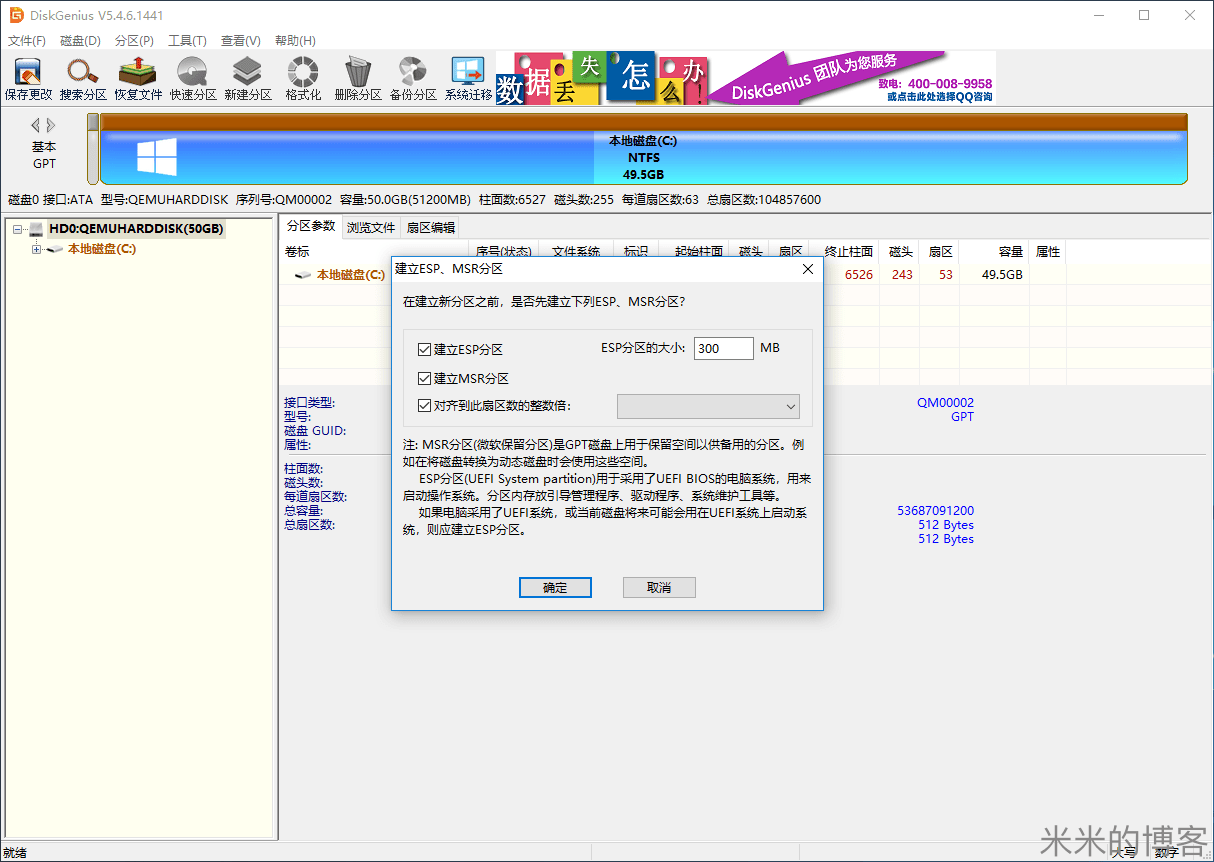The height and width of the screenshot is (862, 1214).
Task: Open the 工具(T) menu
Action: pyautogui.click(x=188, y=40)
